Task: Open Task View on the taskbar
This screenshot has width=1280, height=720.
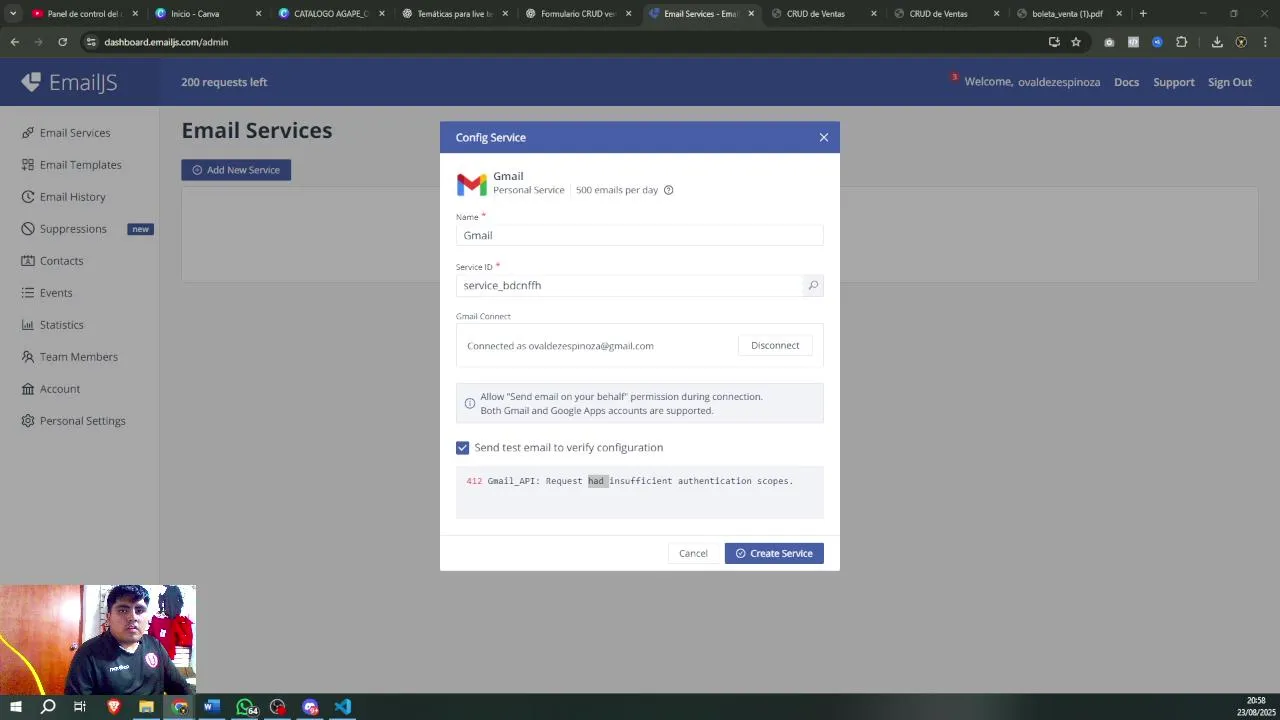Action: 80,707
